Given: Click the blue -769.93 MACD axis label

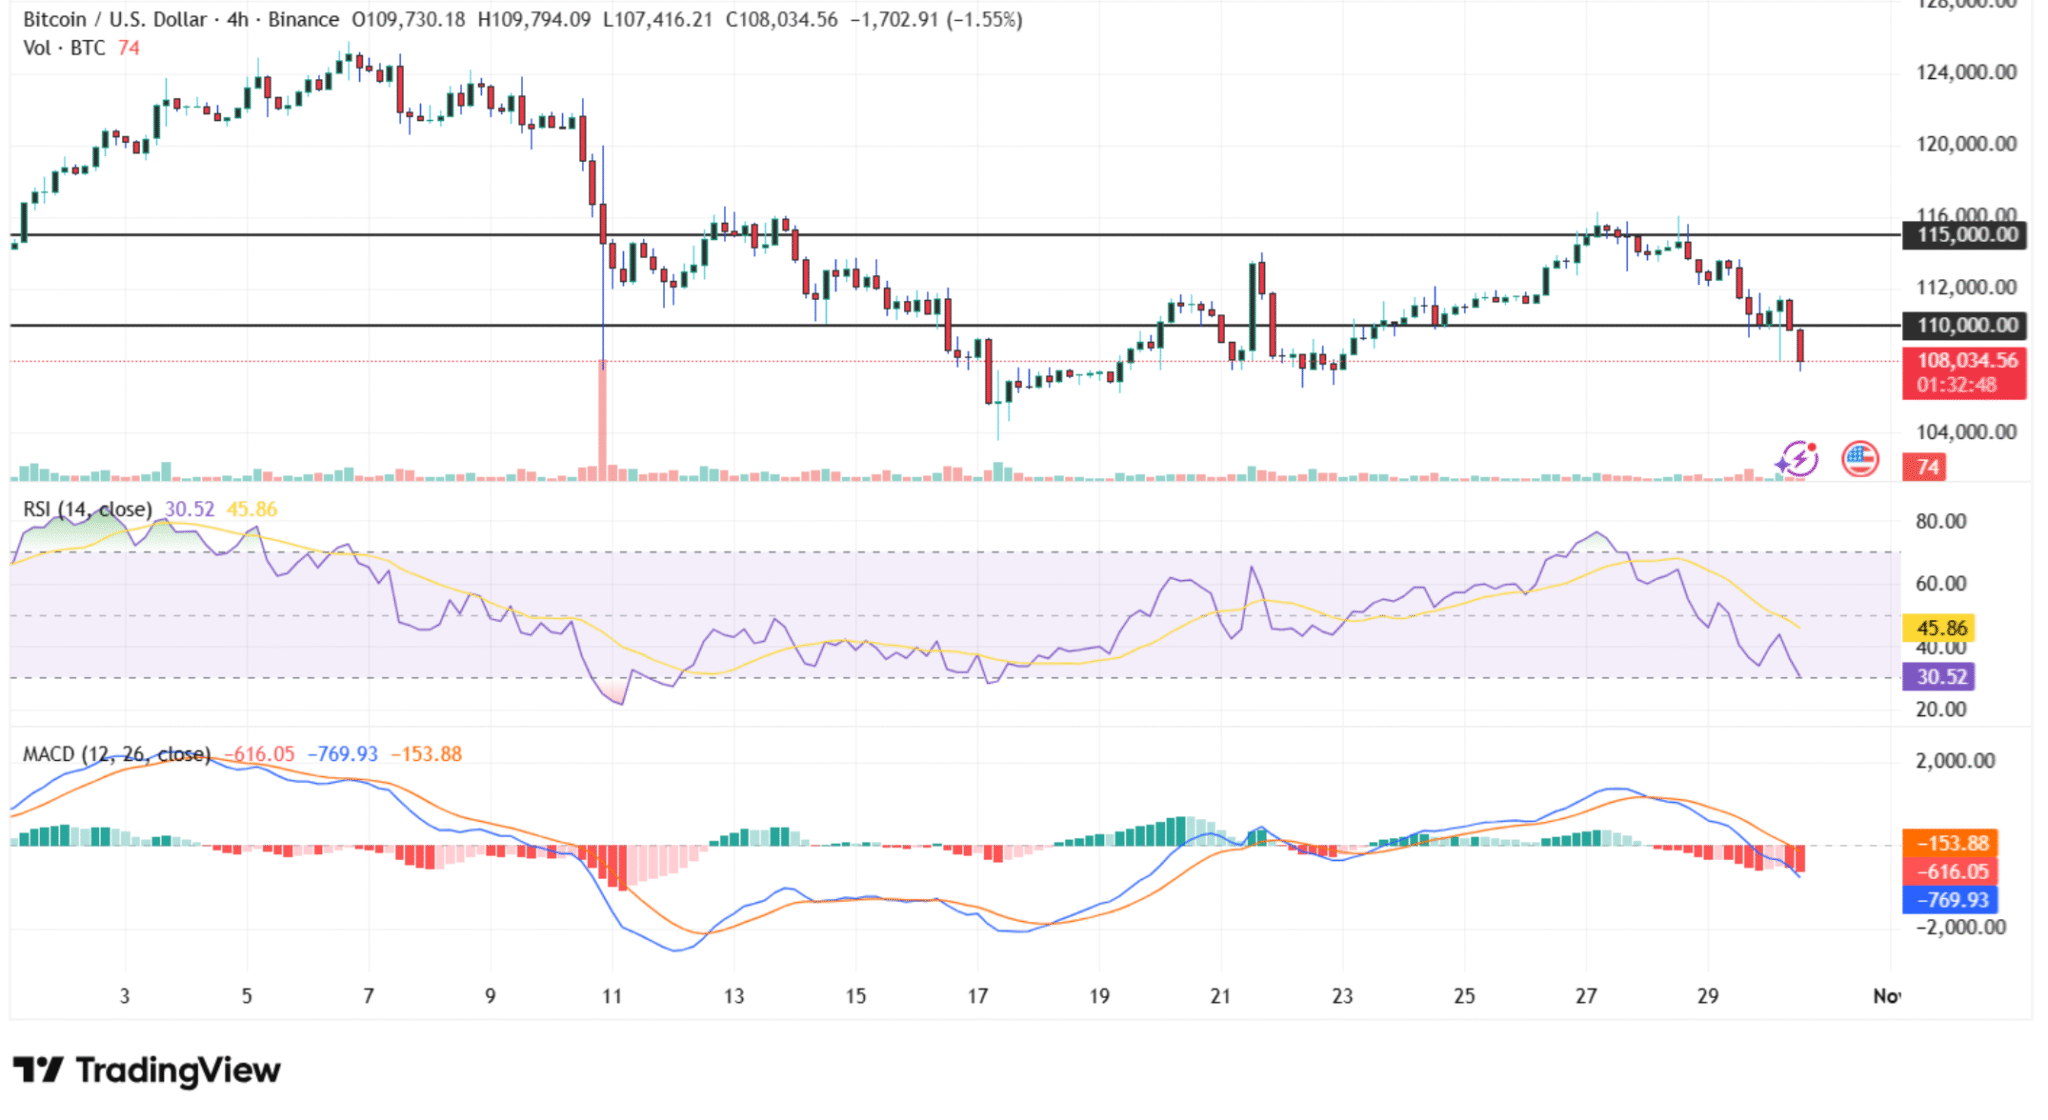Looking at the screenshot, I should [x=1949, y=899].
